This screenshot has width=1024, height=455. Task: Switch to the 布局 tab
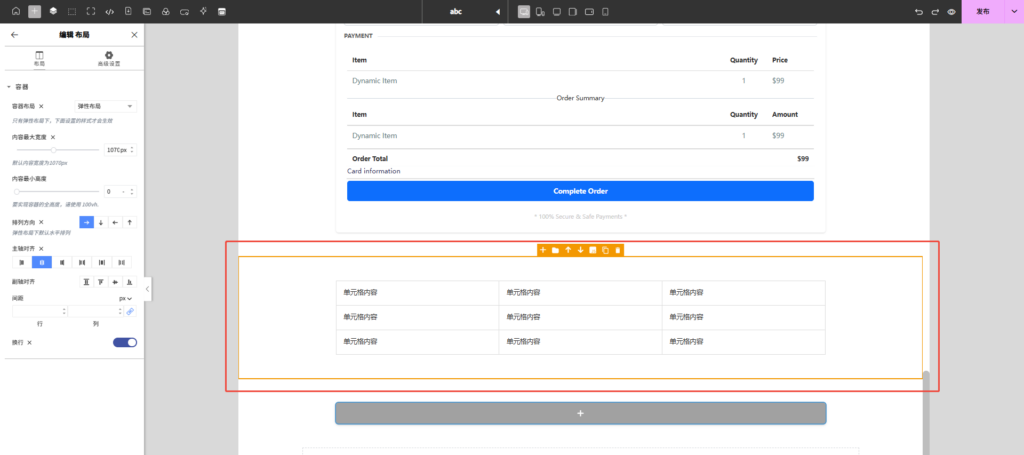click(39, 58)
